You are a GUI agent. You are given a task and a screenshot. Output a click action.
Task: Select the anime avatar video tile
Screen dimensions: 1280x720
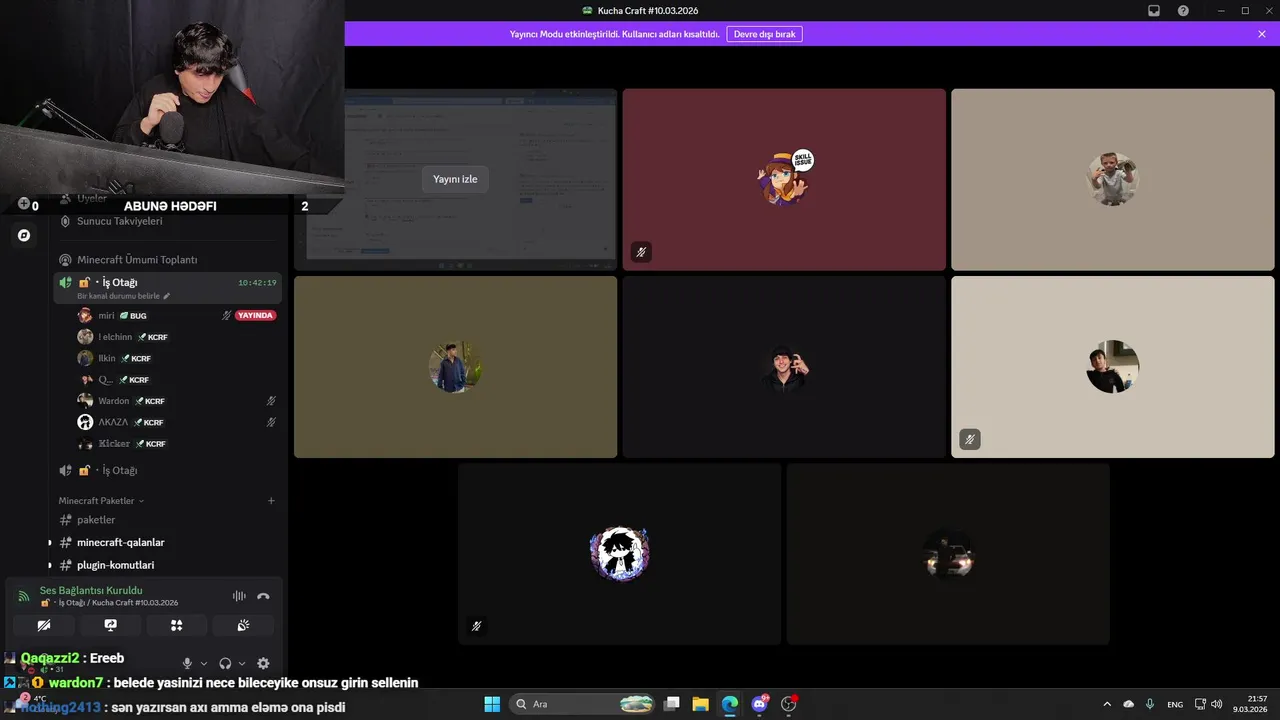click(x=619, y=553)
